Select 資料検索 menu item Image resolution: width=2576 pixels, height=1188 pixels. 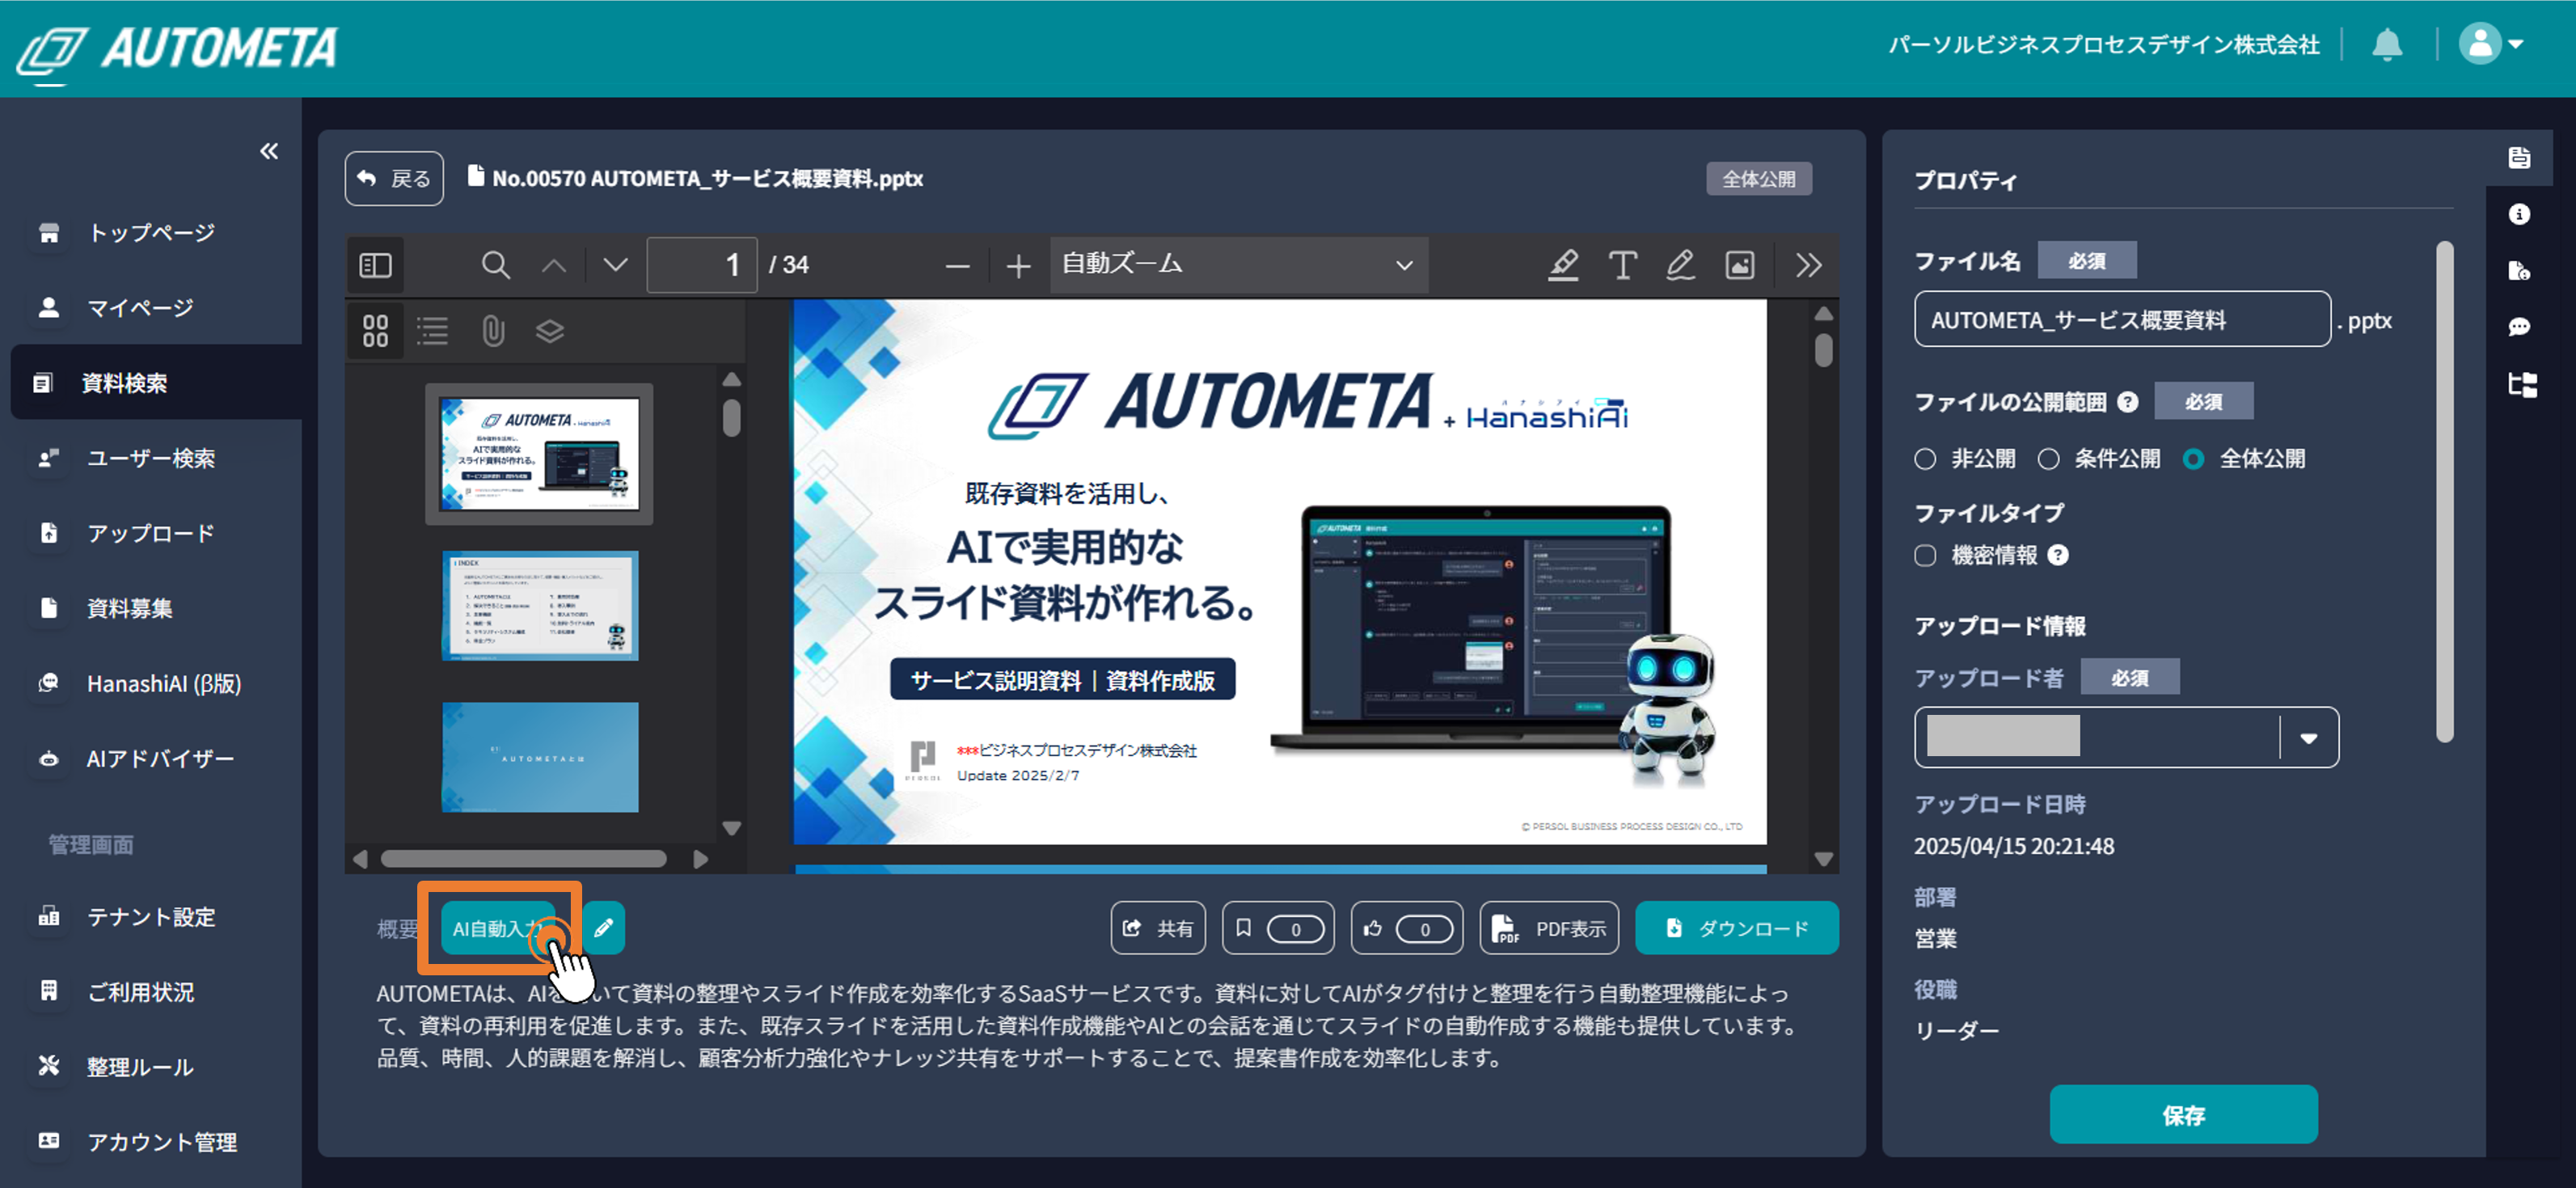(156, 383)
